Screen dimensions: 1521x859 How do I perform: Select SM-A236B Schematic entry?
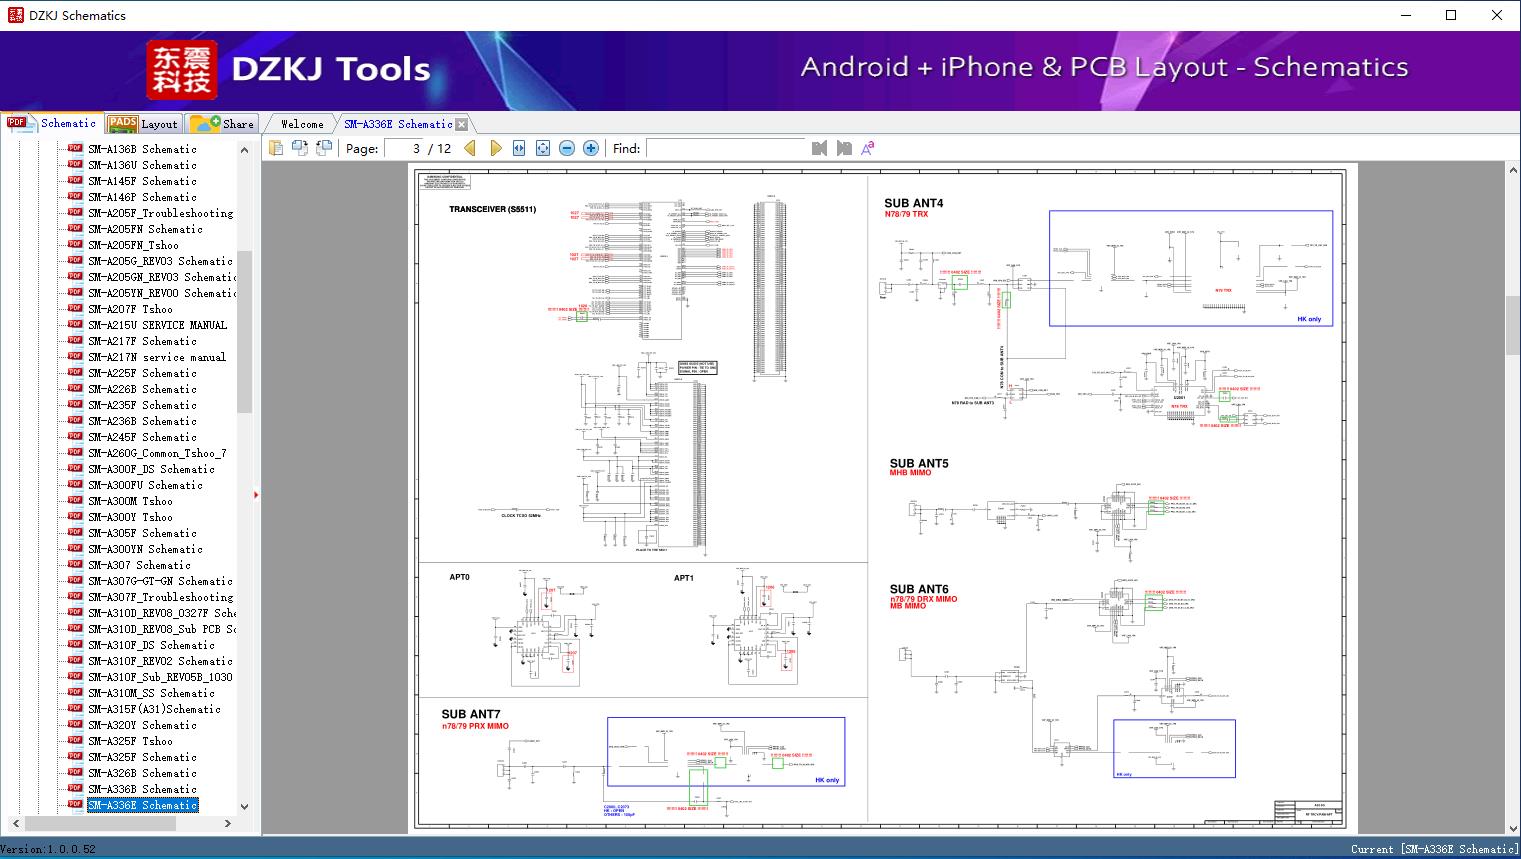click(142, 421)
